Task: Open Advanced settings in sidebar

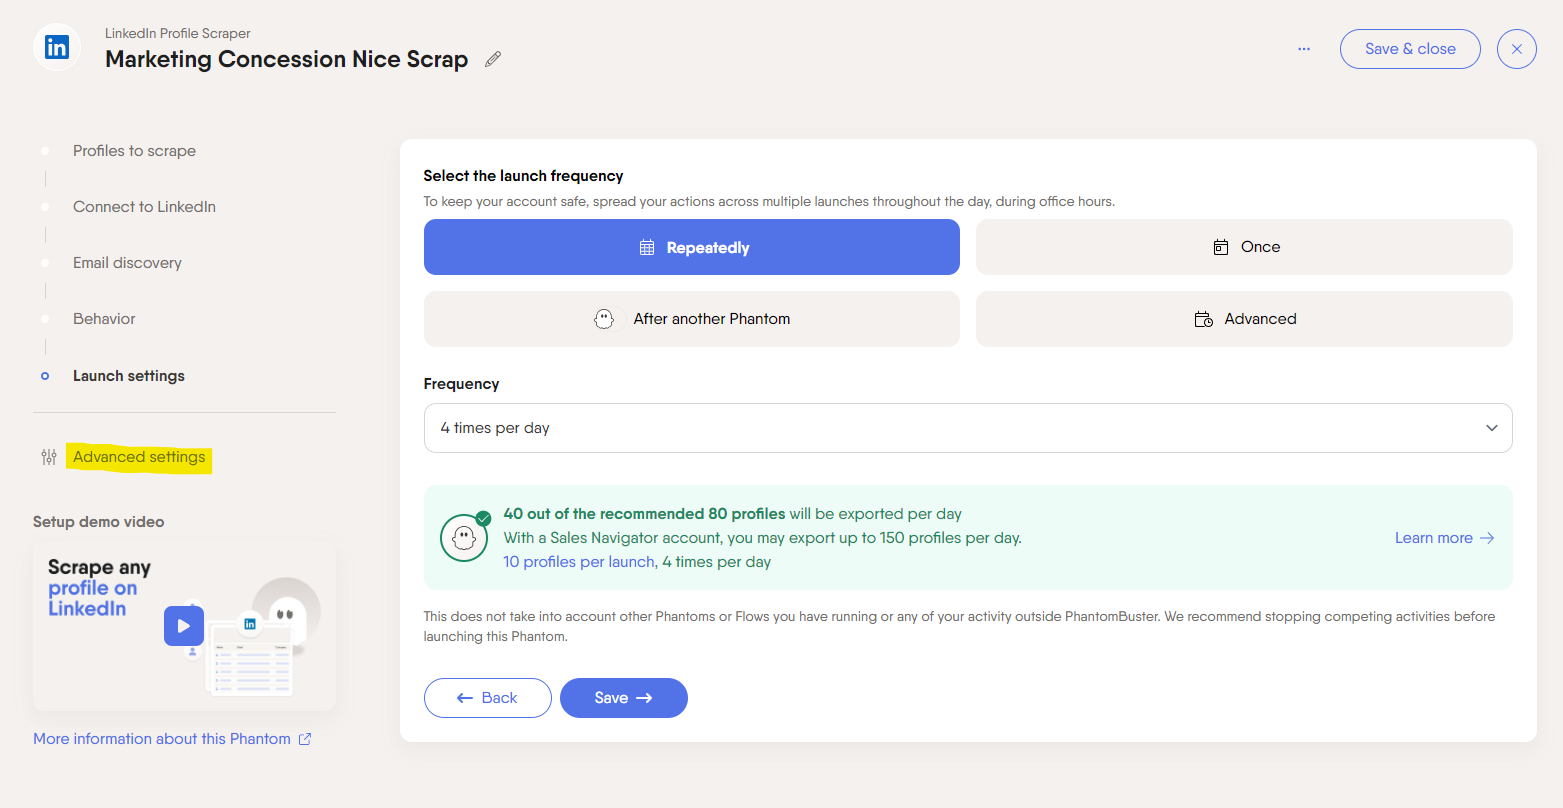Action: pyautogui.click(x=139, y=457)
